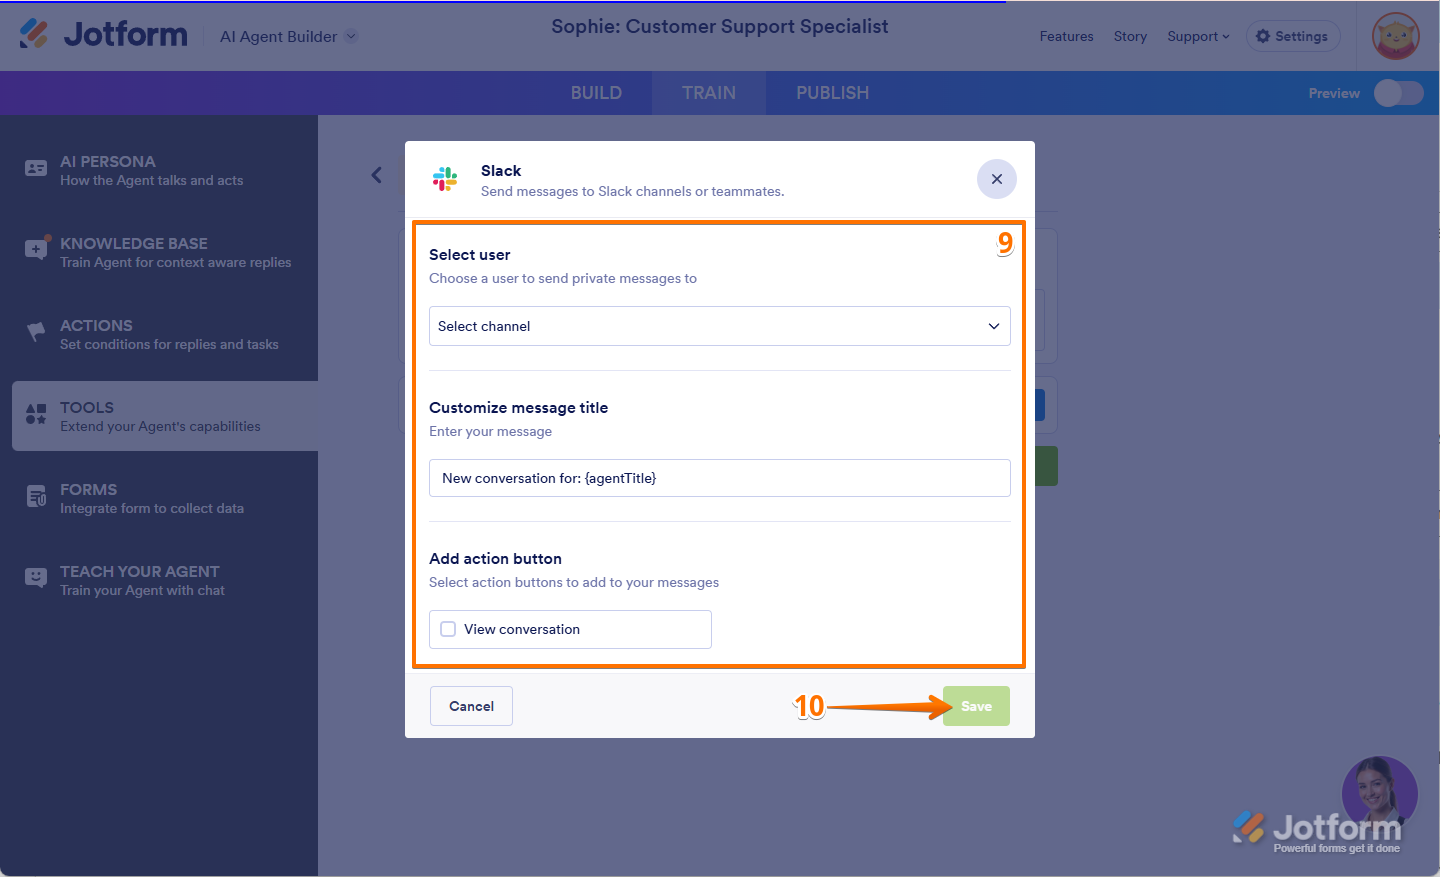This screenshot has width=1440, height=877.
Task: Check the View conversation checkbox
Action: (448, 629)
